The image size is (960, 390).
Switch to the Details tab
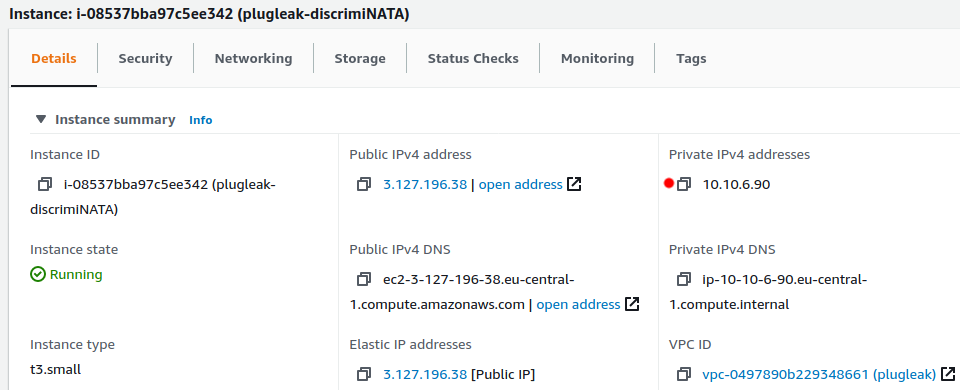click(54, 59)
